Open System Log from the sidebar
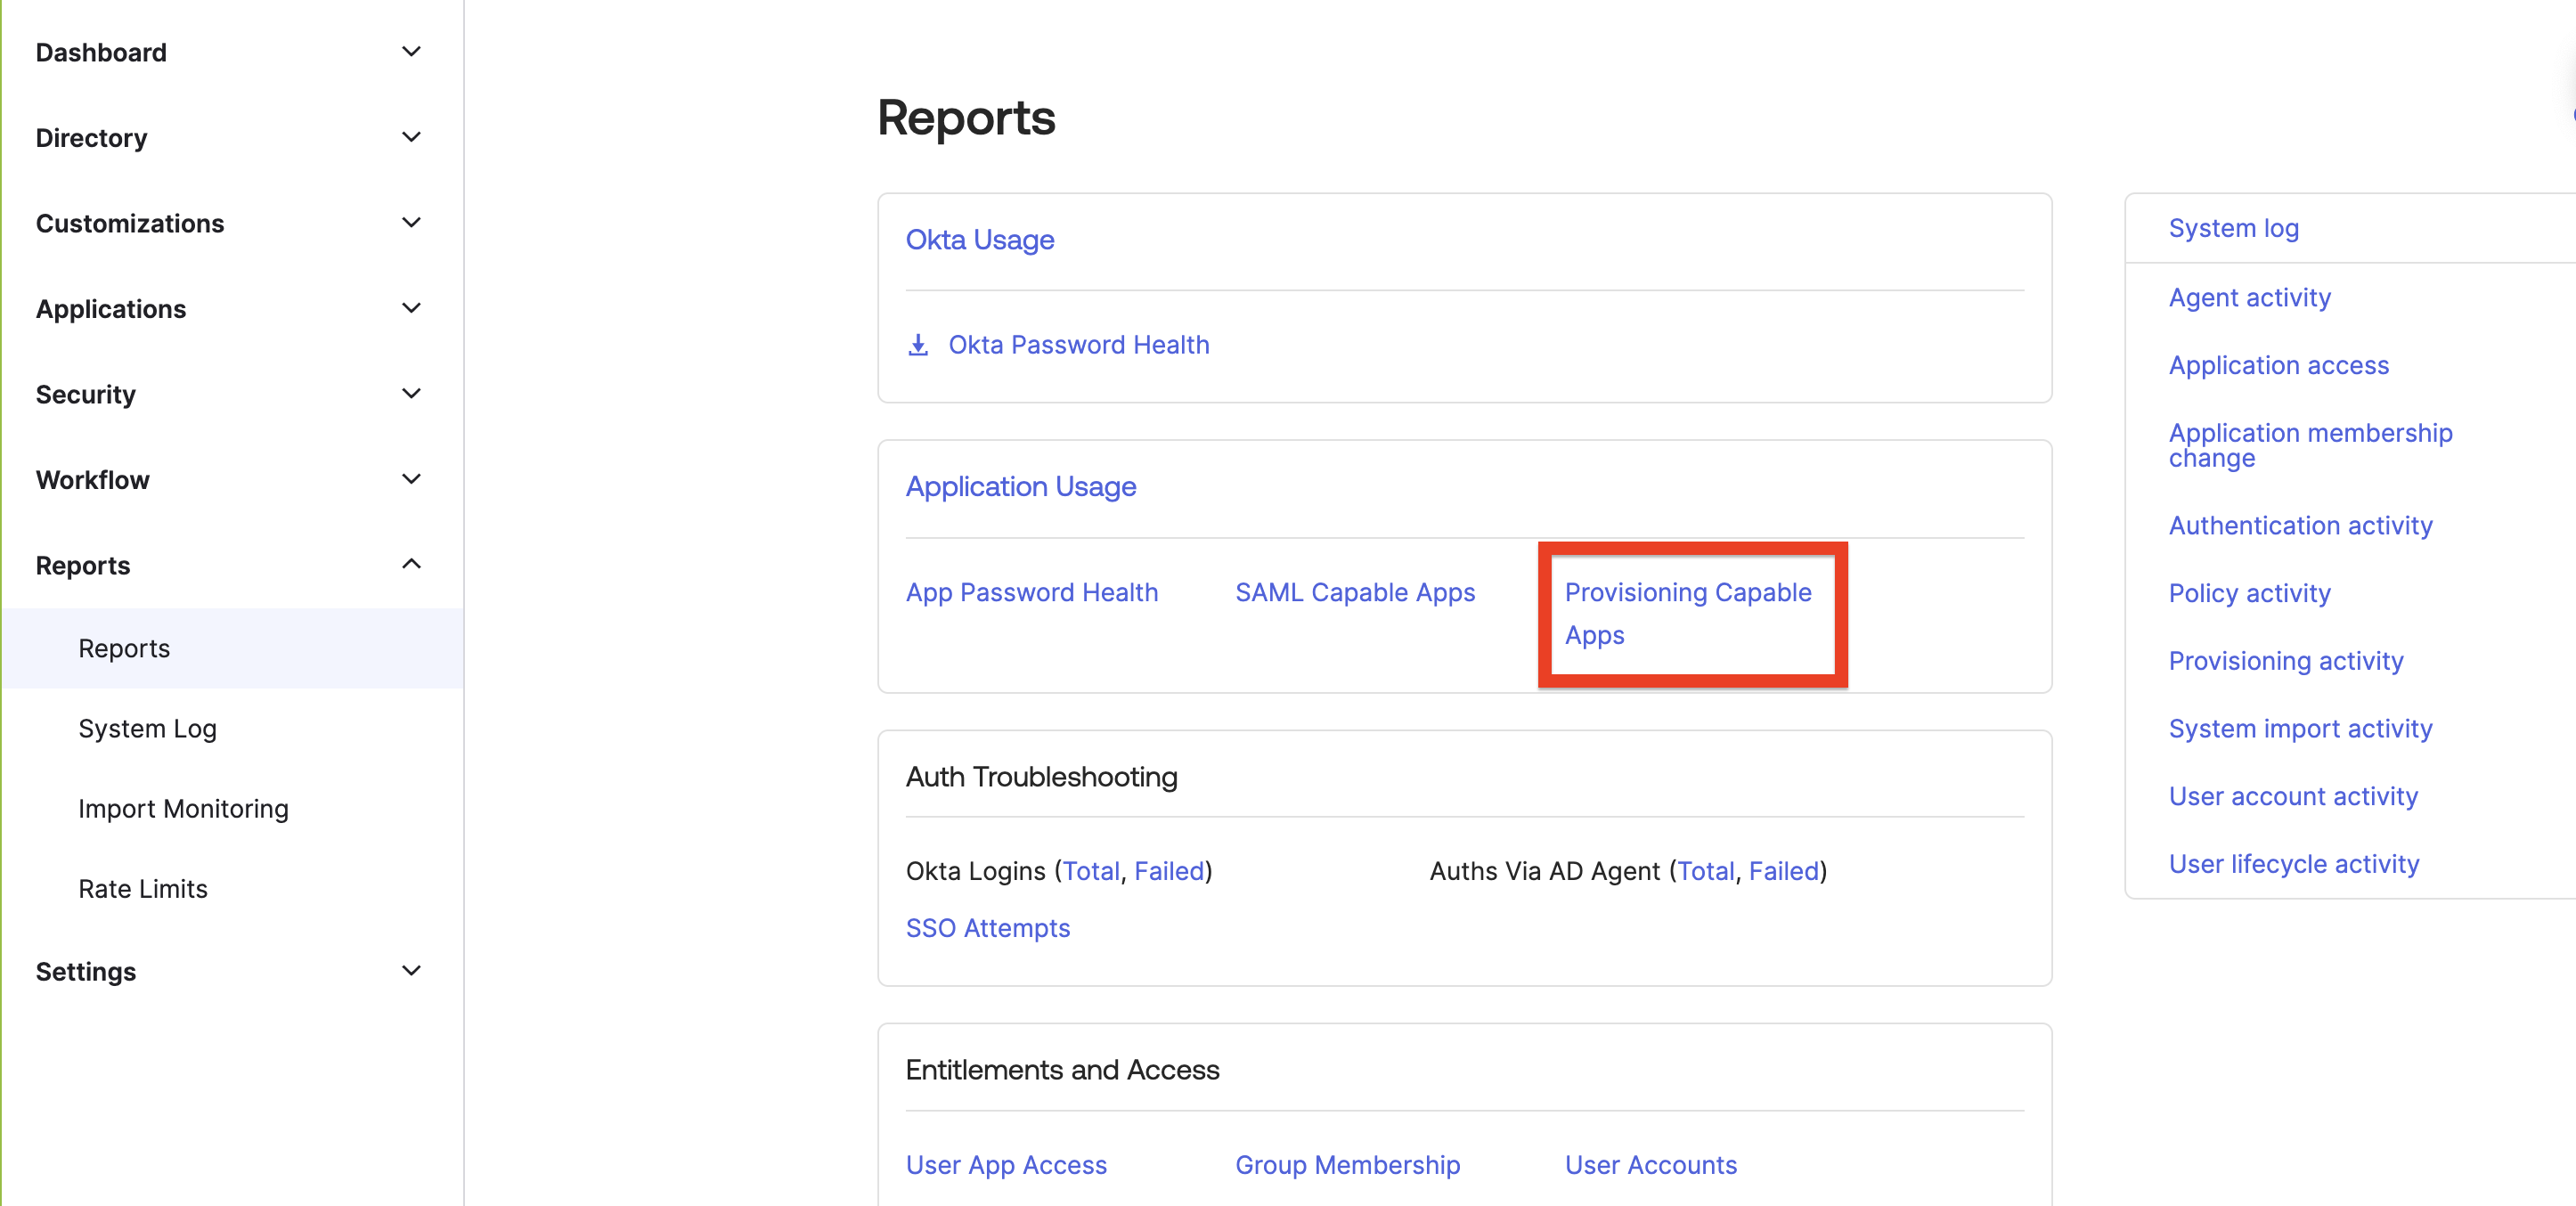Screen dimensions: 2576x1206 tap(147, 728)
